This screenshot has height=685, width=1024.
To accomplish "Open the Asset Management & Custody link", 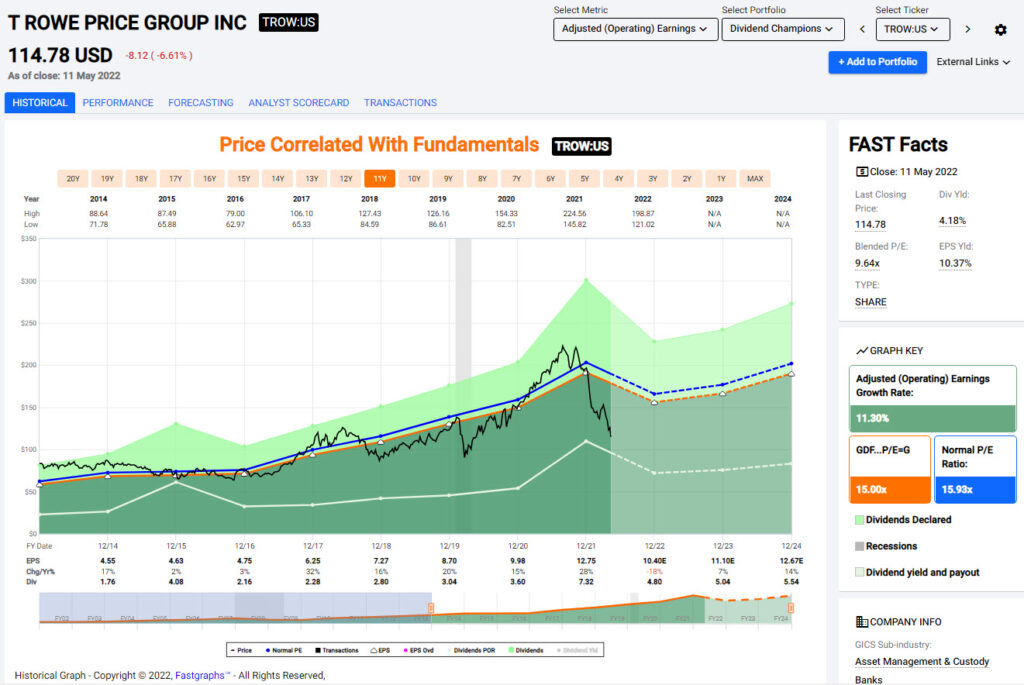I will click(922, 661).
